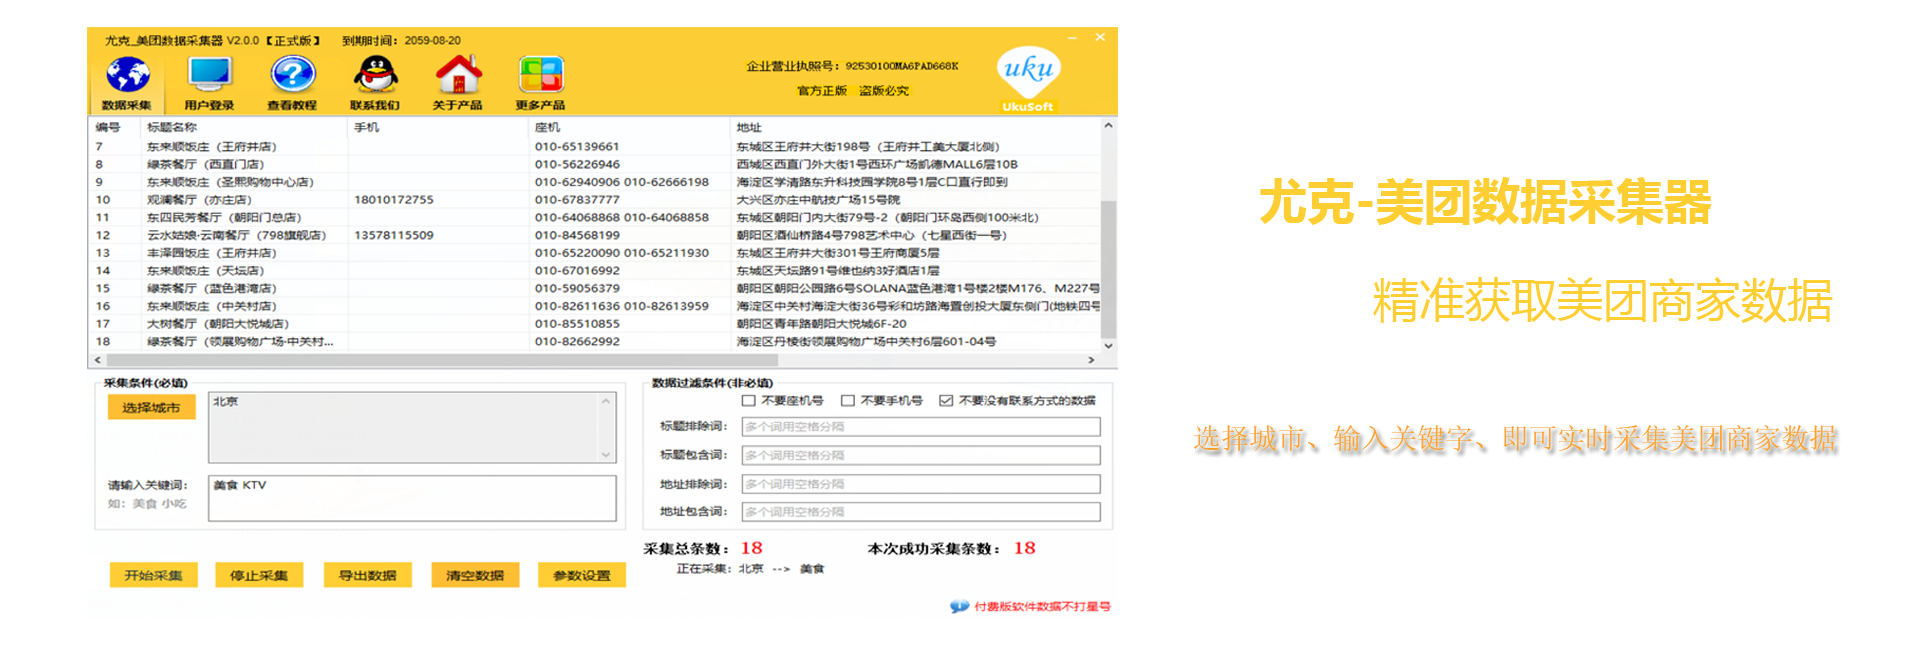Viewport: 1920px width, 650px height.
Task: Click the 选择城市 button
Action: coord(151,407)
